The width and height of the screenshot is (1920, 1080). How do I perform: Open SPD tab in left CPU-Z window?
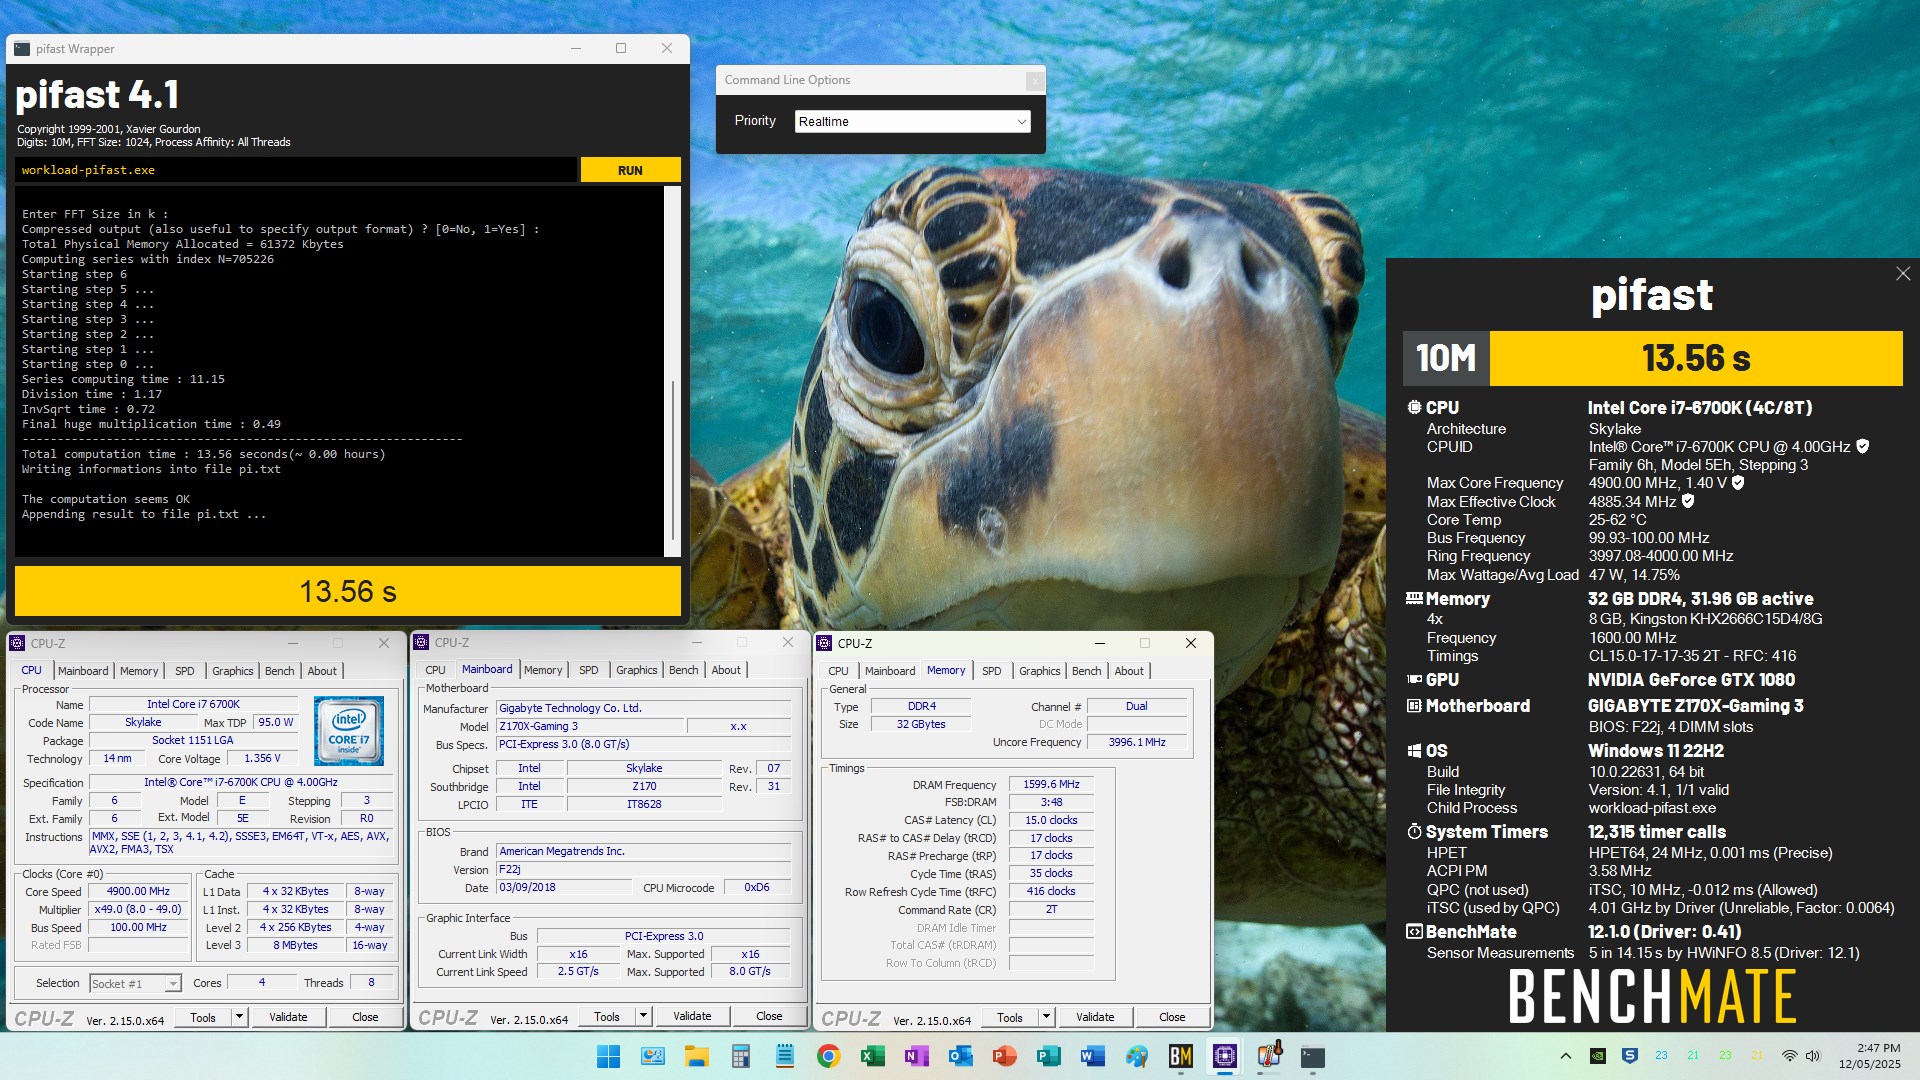185,671
